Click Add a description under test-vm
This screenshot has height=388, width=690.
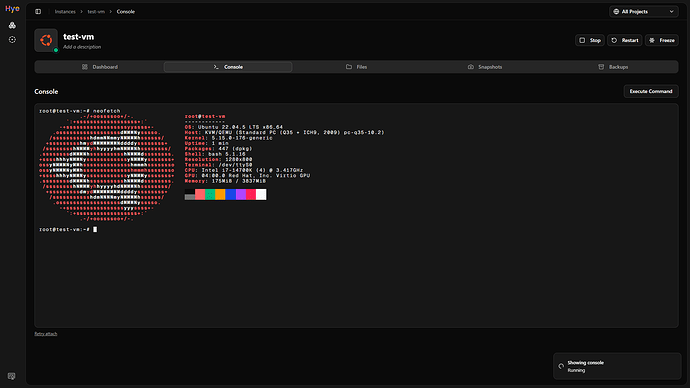point(82,47)
